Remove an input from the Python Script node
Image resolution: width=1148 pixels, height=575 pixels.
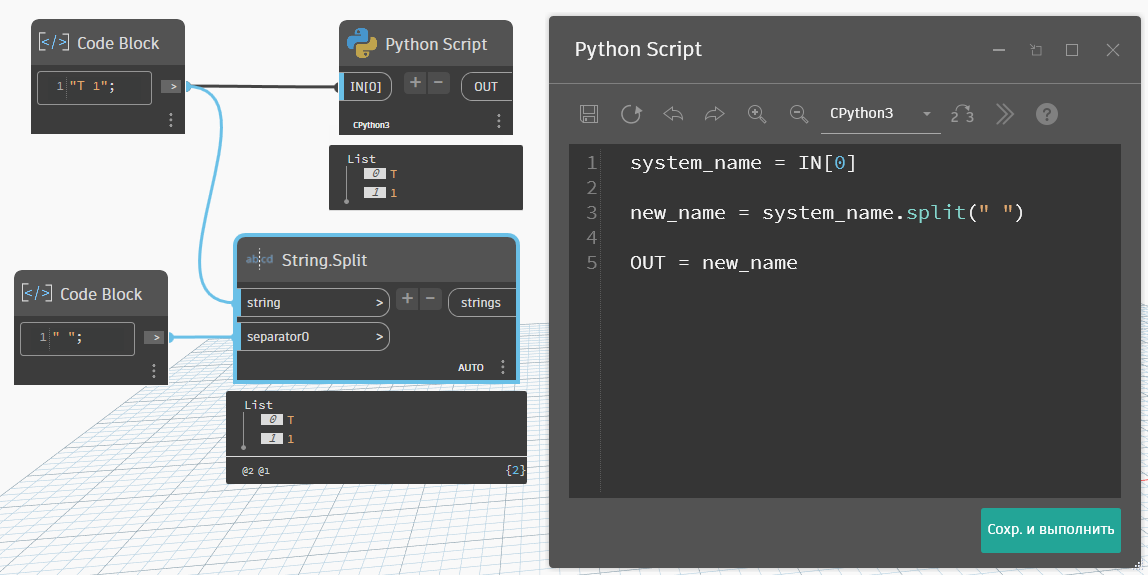[438, 83]
